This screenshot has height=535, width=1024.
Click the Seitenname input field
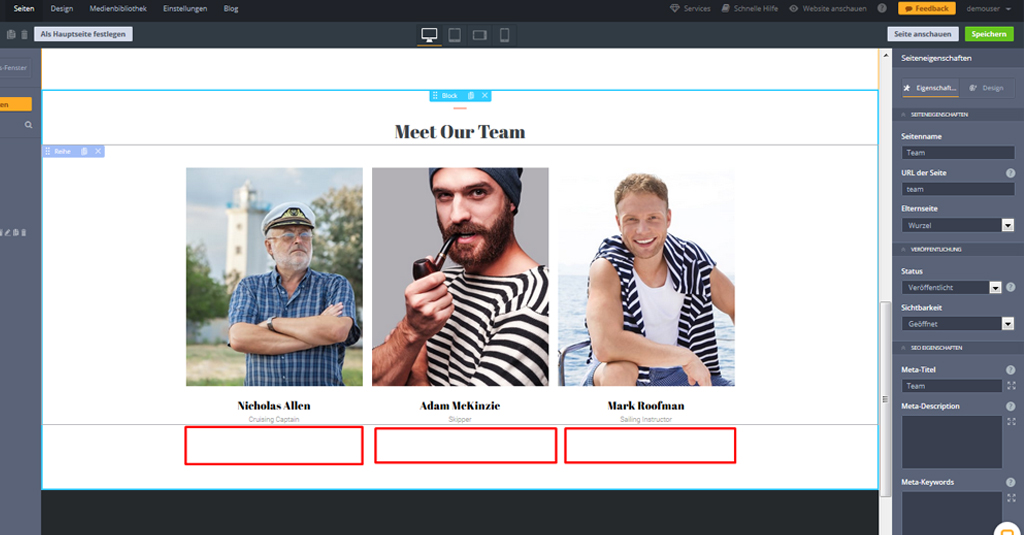958,153
